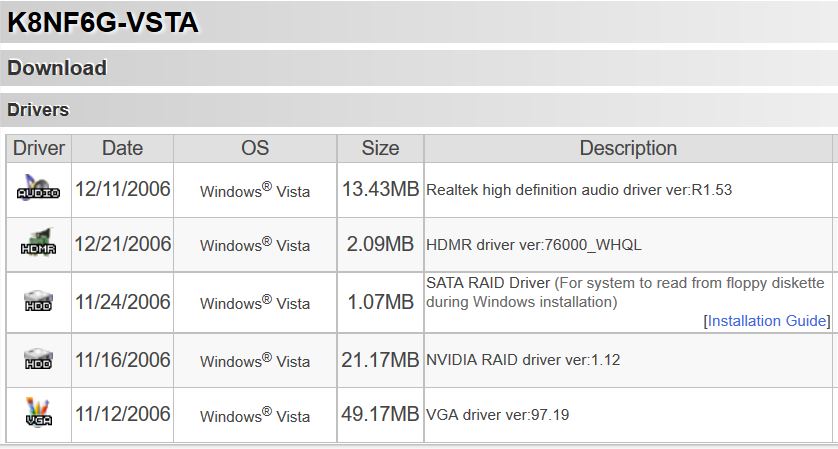
Task: Select the Download section heading
Action: pos(57,68)
